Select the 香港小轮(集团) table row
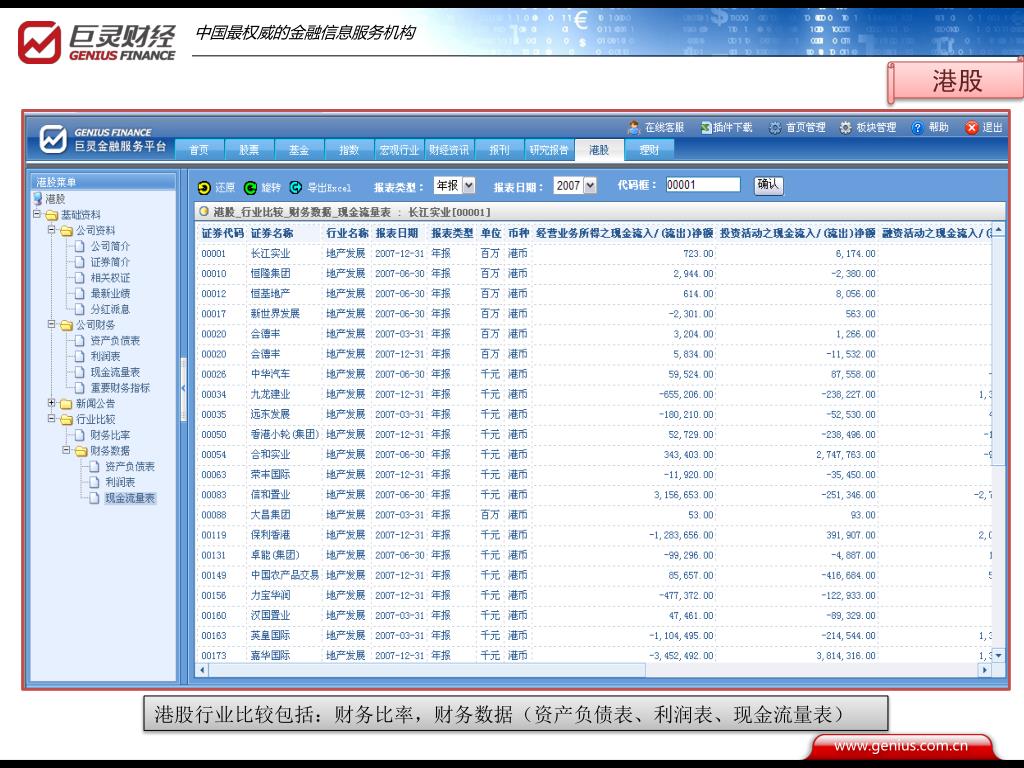The height and width of the screenshot is (768, 1024). pyautogui.click(x=594, y=434)
